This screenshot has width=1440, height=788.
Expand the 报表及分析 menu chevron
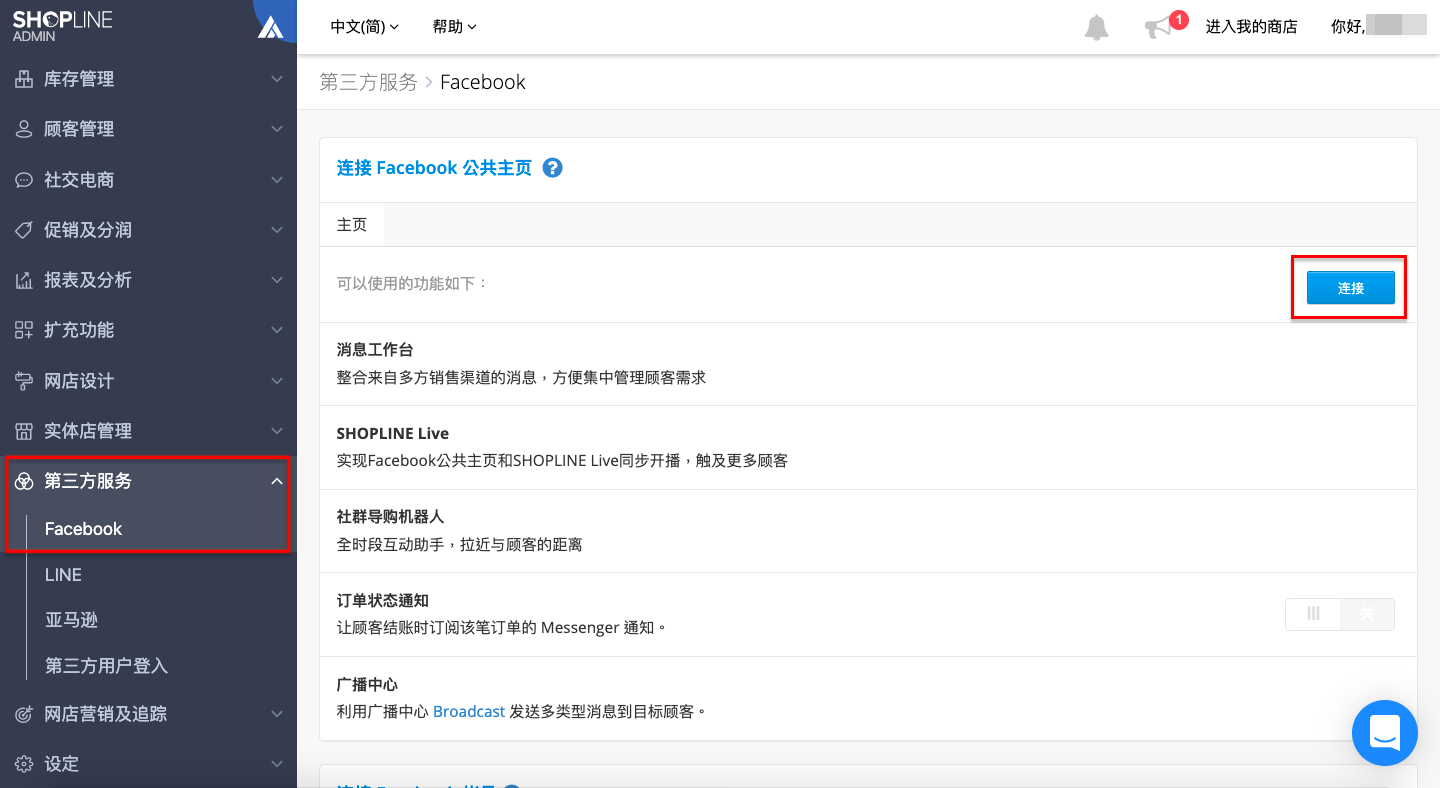[277, 280]
